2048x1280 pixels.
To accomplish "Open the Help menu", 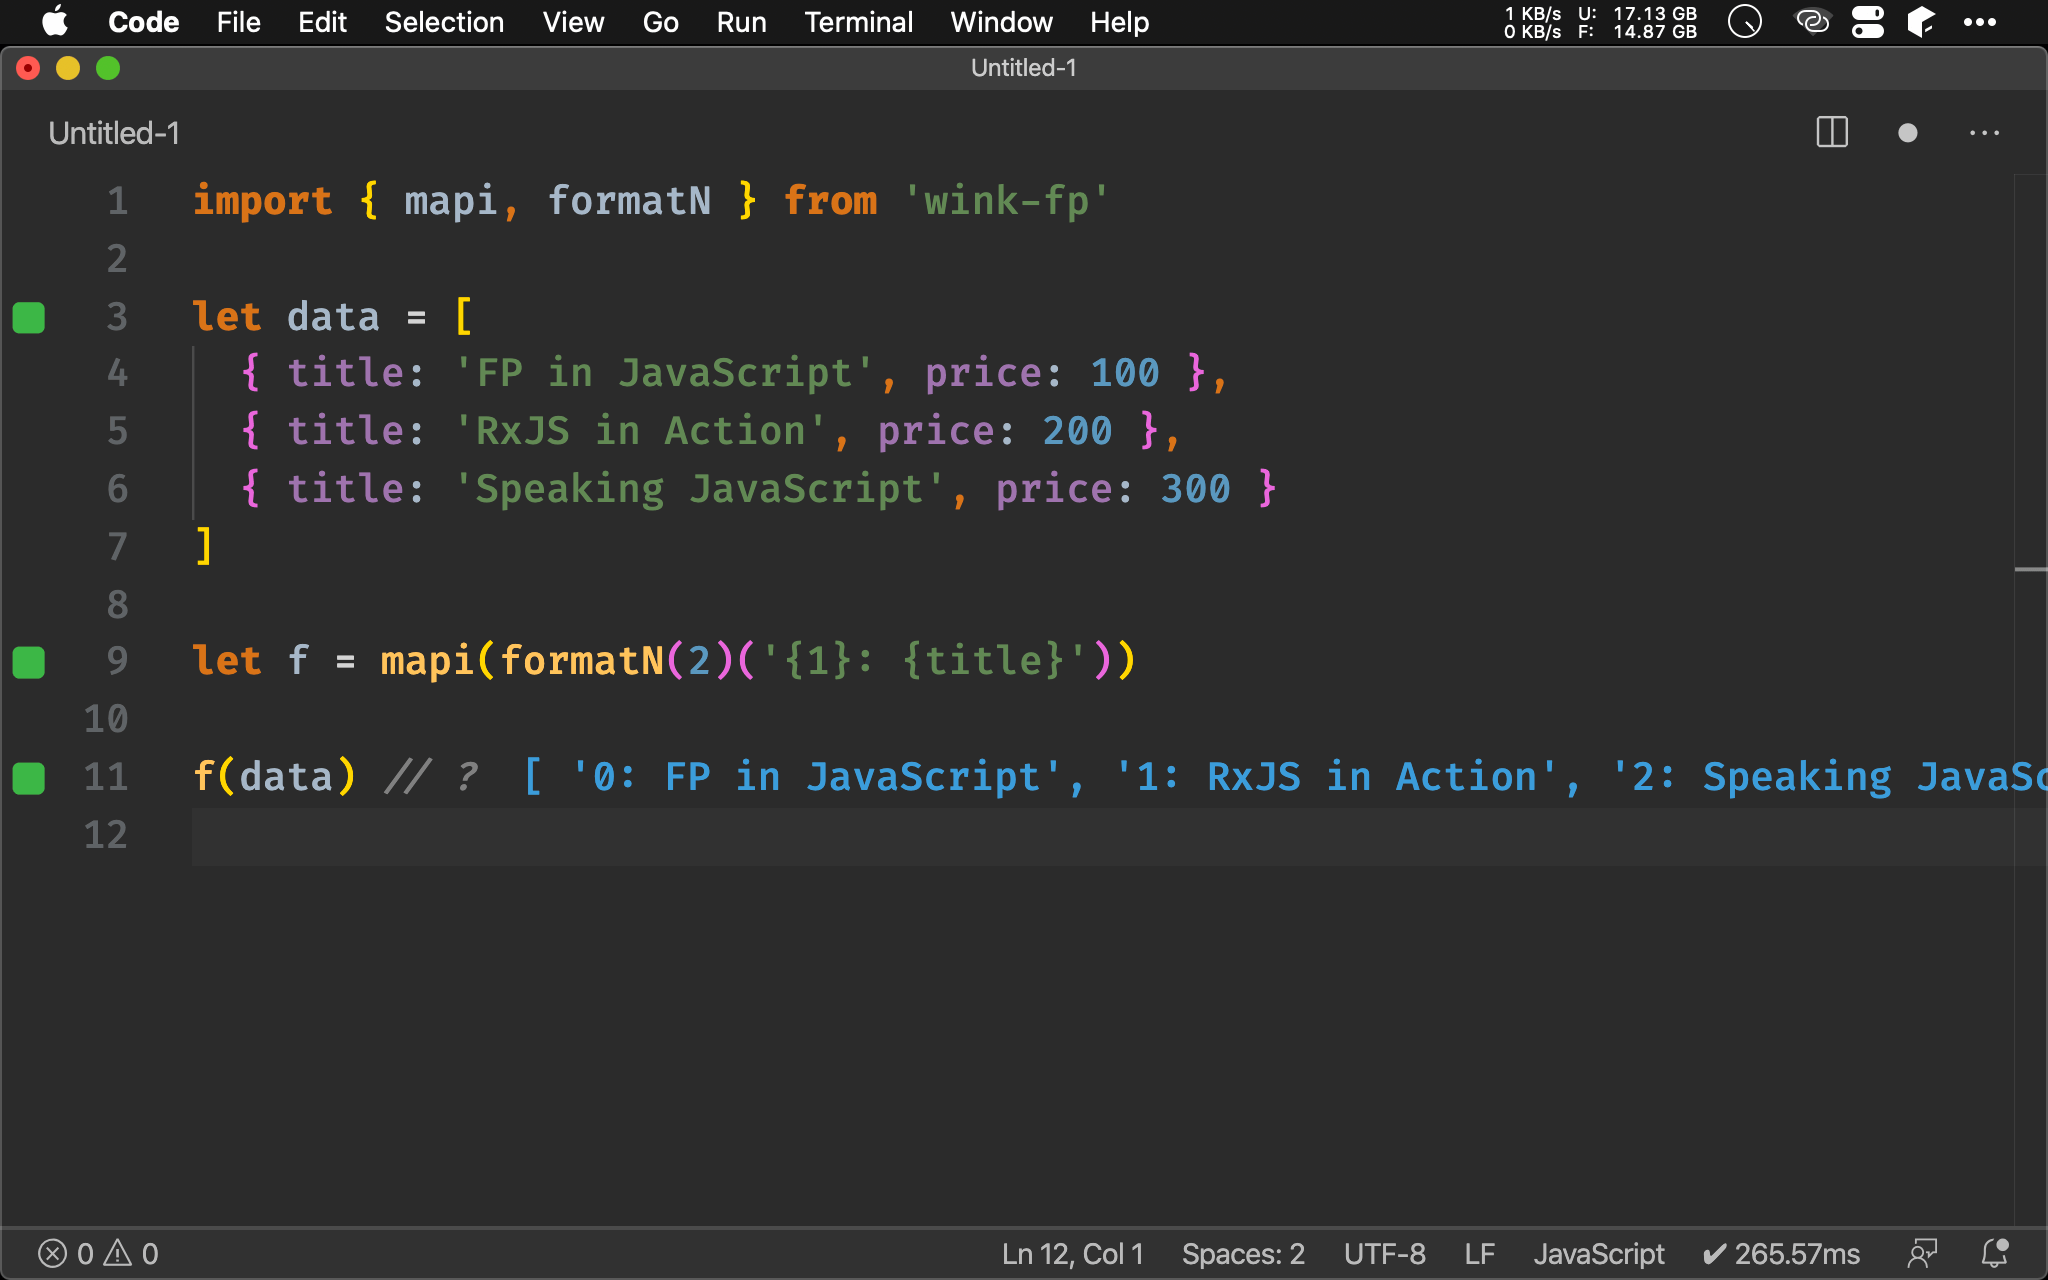I will click(1119, 22).
